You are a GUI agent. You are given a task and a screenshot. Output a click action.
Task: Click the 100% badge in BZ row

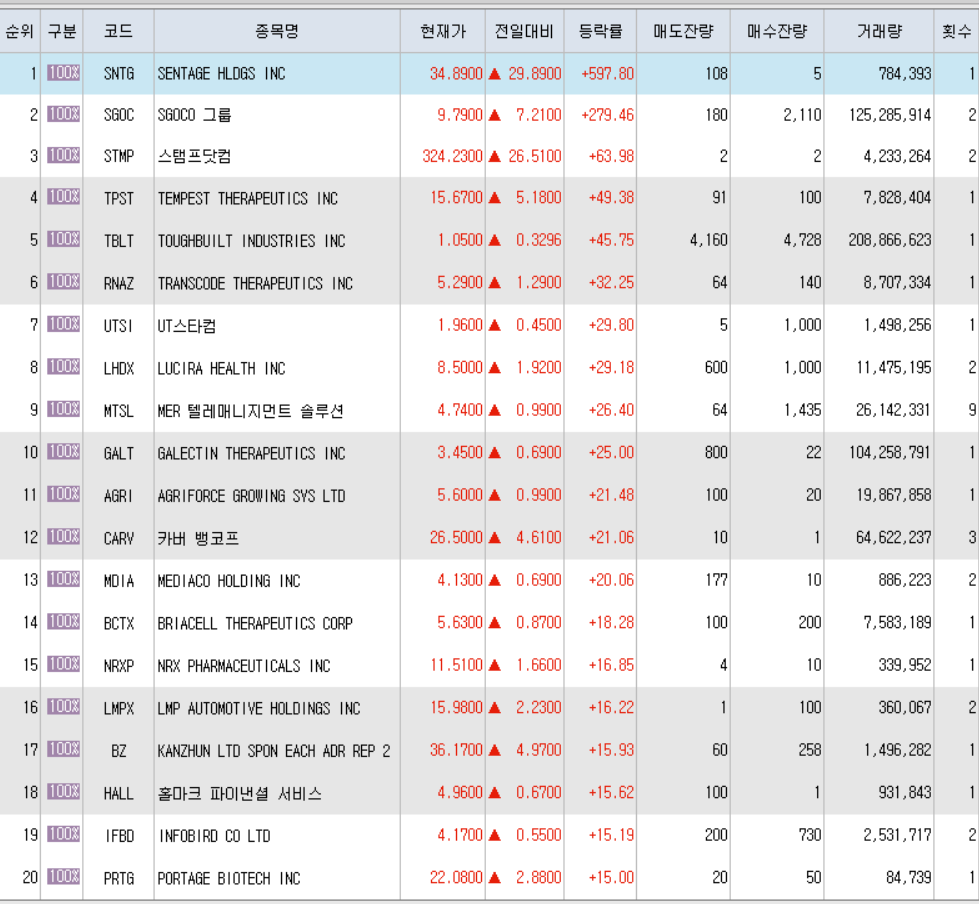[x=64, y=749]
